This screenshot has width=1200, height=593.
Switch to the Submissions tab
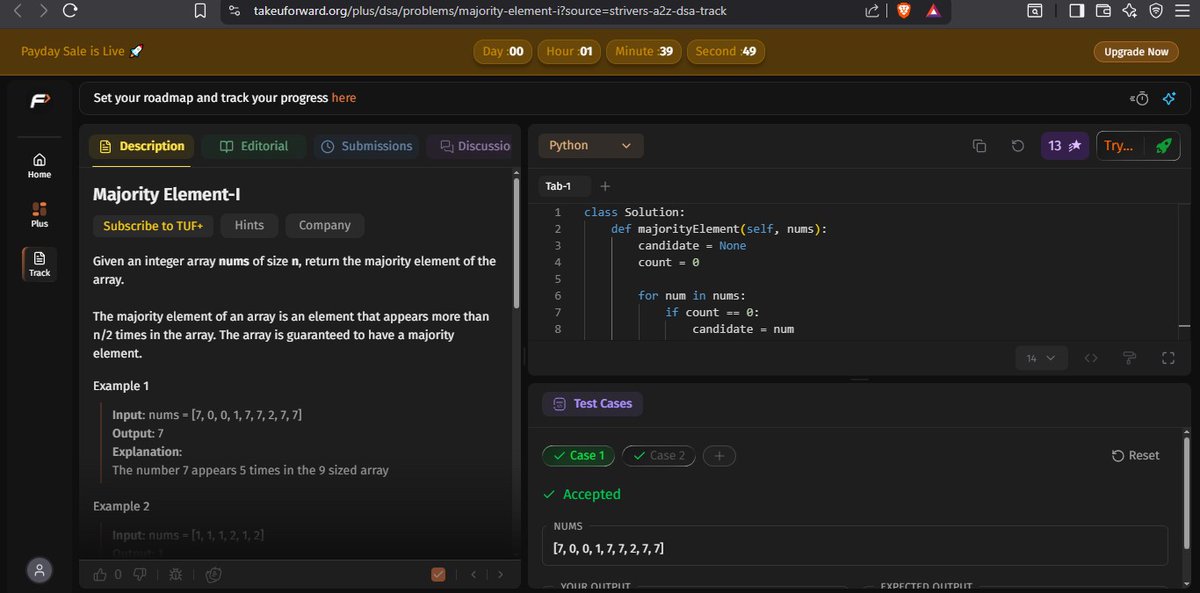[366, 146]
